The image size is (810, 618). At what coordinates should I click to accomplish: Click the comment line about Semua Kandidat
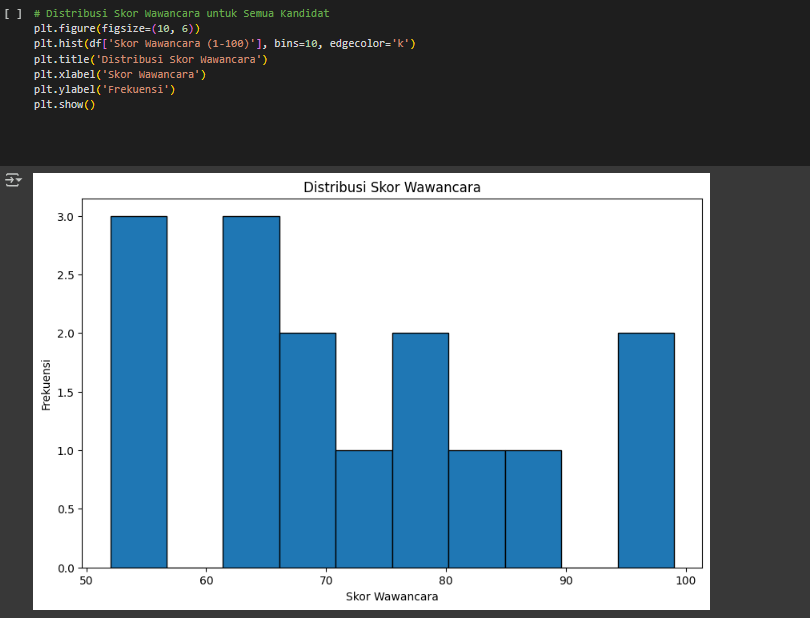pos(180,13)
